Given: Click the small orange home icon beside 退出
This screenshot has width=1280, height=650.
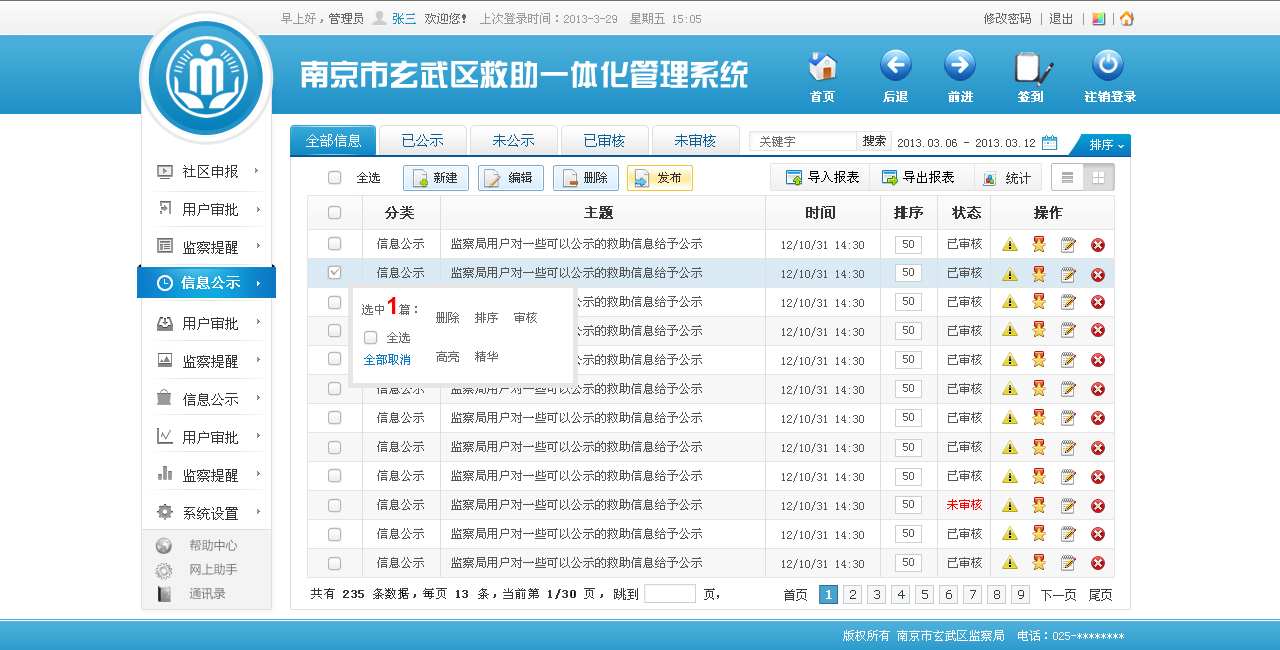Looking at the screenshot, I should (1127, 18).
